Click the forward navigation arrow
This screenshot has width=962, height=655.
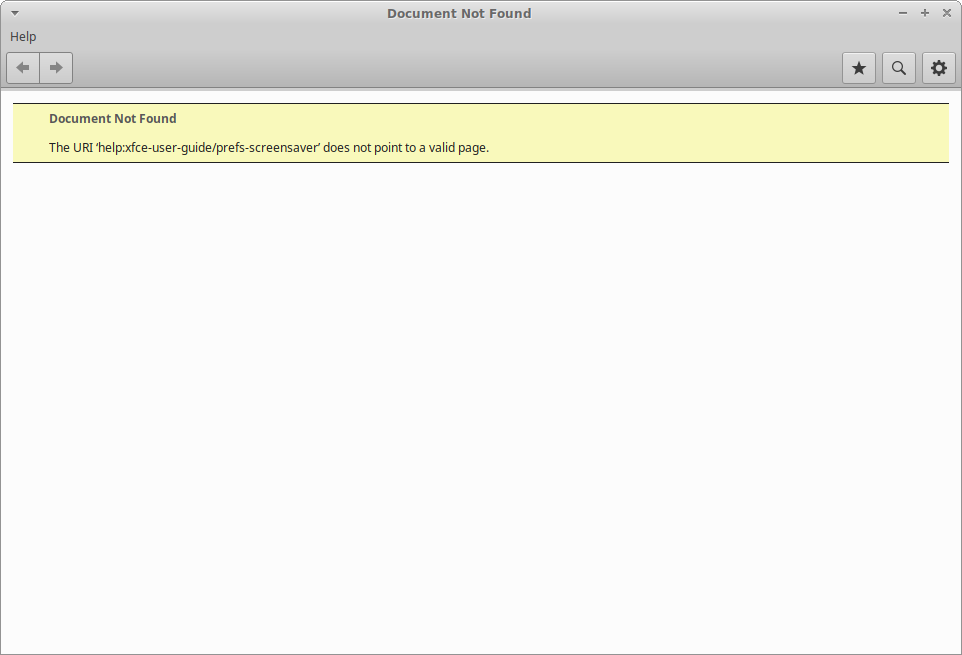[56, 68]
